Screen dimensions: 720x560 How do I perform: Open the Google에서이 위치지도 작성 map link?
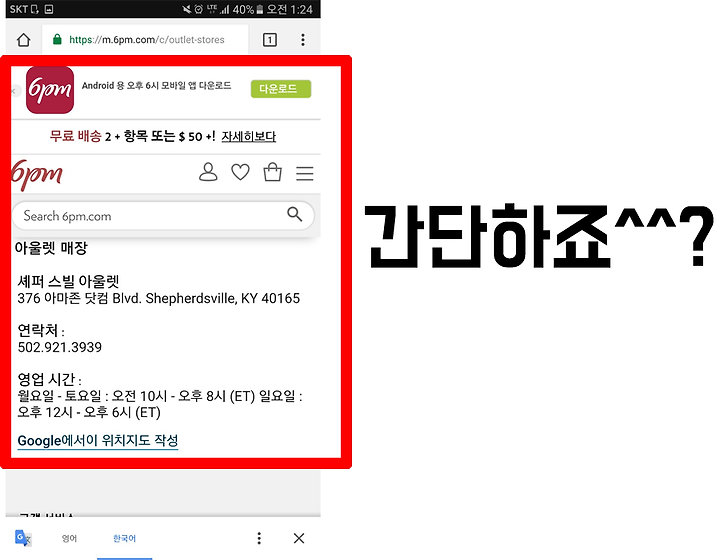tap(98, 441)
